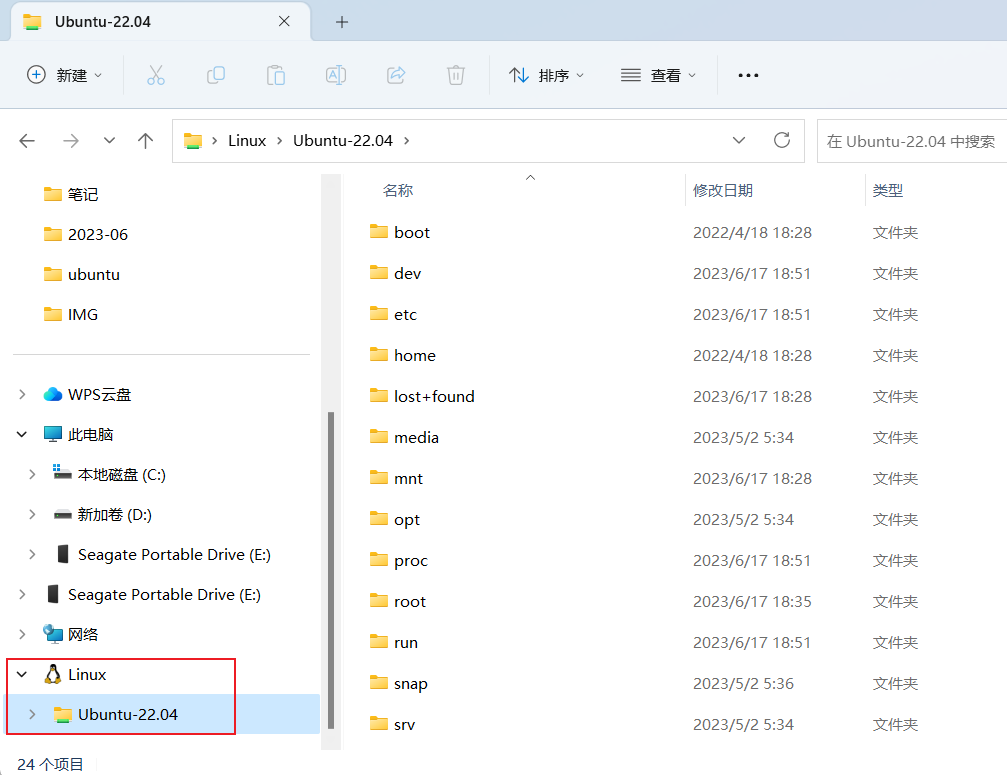The width and height of the screenshot is (1007, 775).
Task: Refresh the current folder view
Action: [782, 140]
